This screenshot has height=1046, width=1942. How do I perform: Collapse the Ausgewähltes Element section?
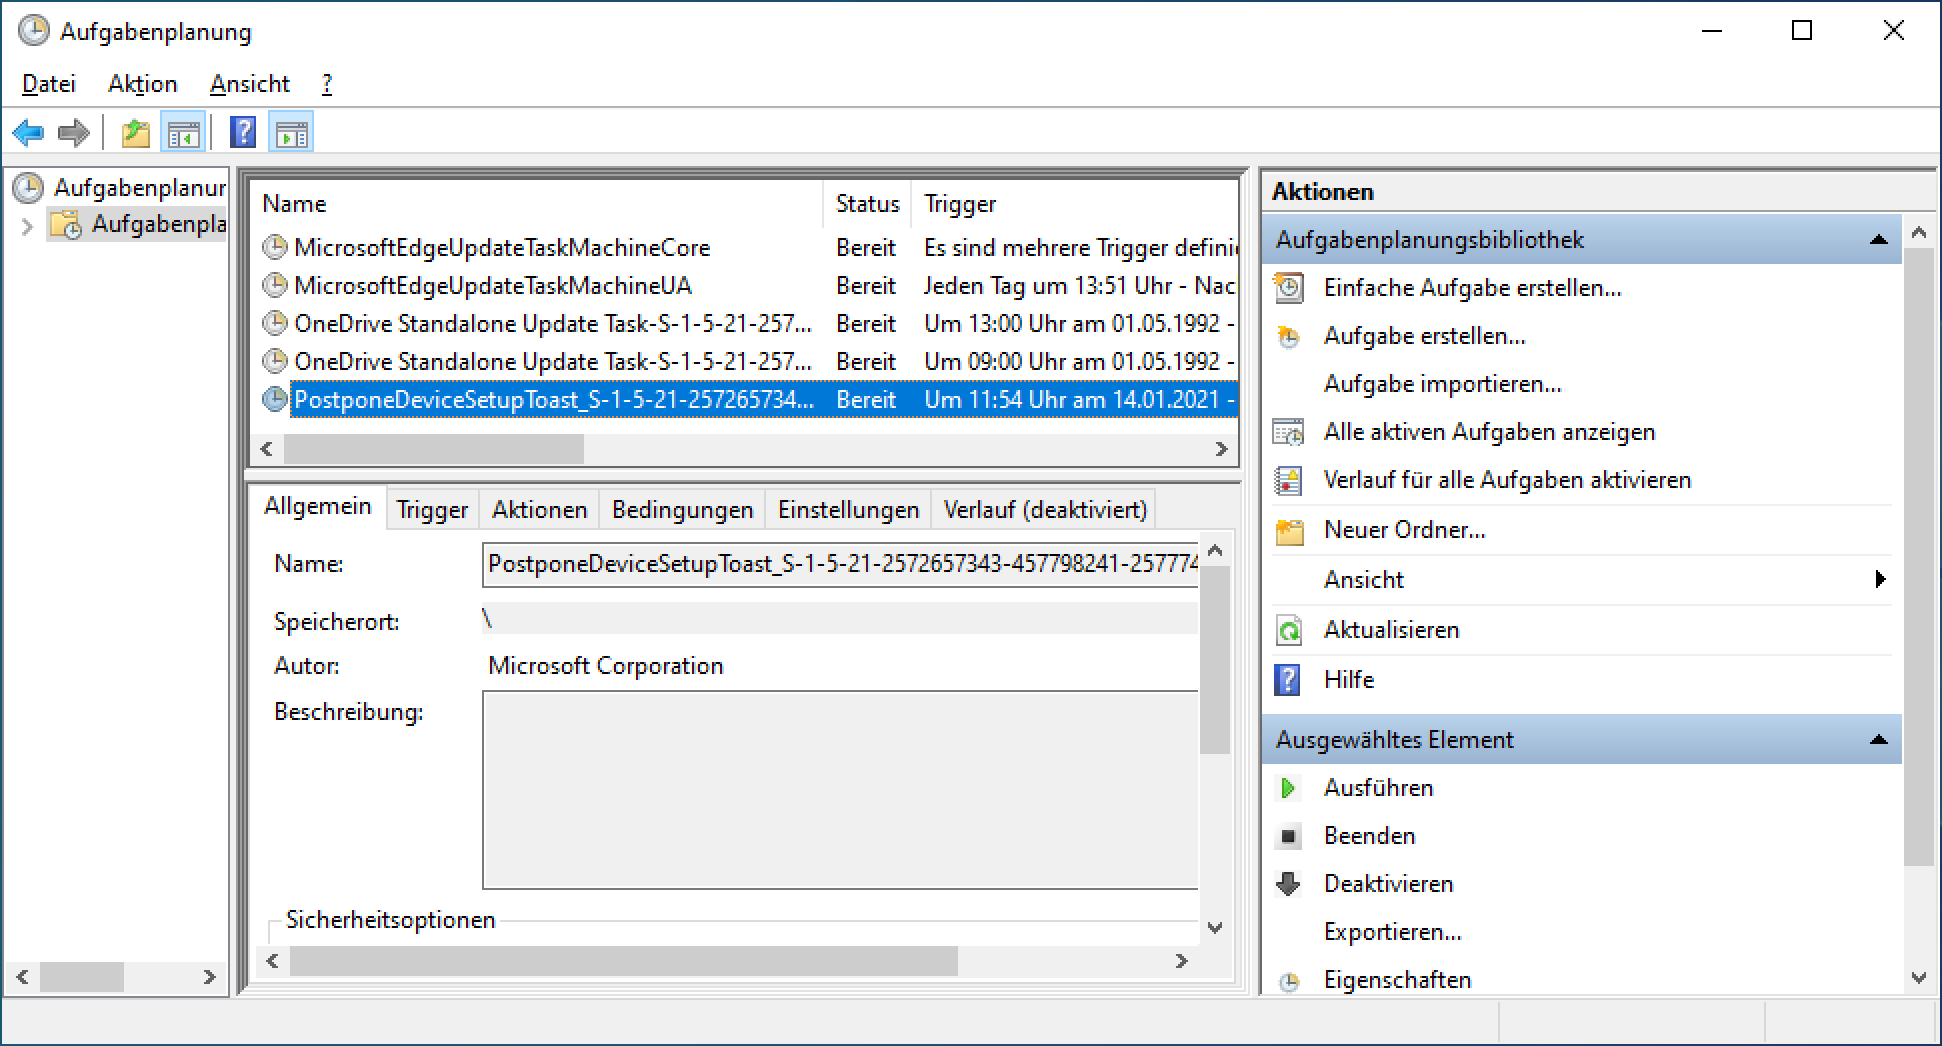1878,740
